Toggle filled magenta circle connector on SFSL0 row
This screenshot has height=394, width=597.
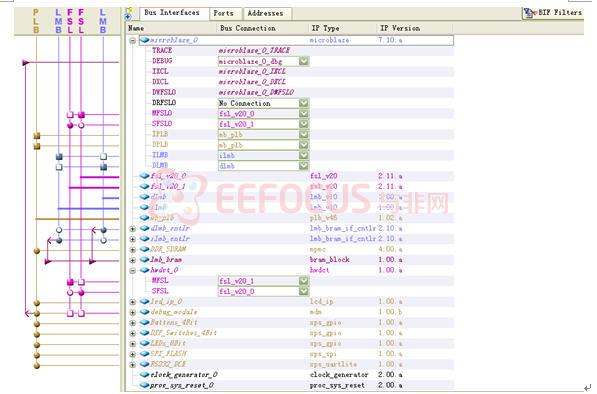[70, 125]
